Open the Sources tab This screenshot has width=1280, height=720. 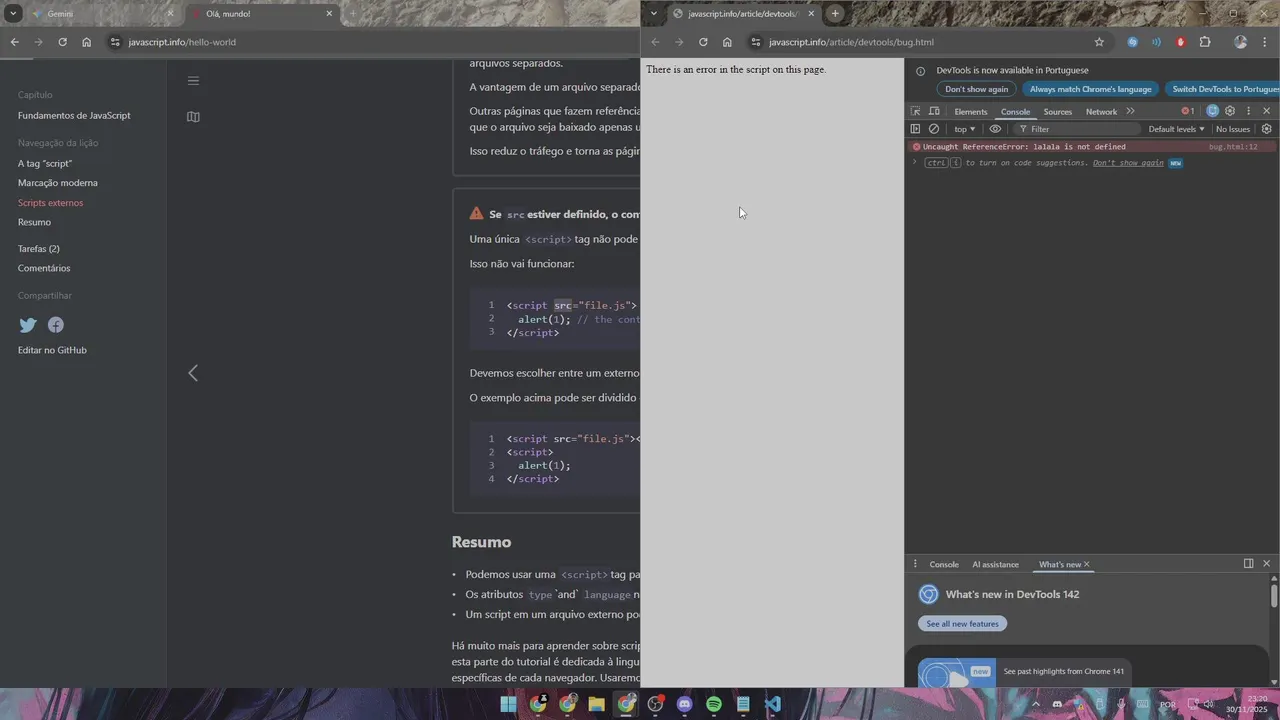(1057, 112)
